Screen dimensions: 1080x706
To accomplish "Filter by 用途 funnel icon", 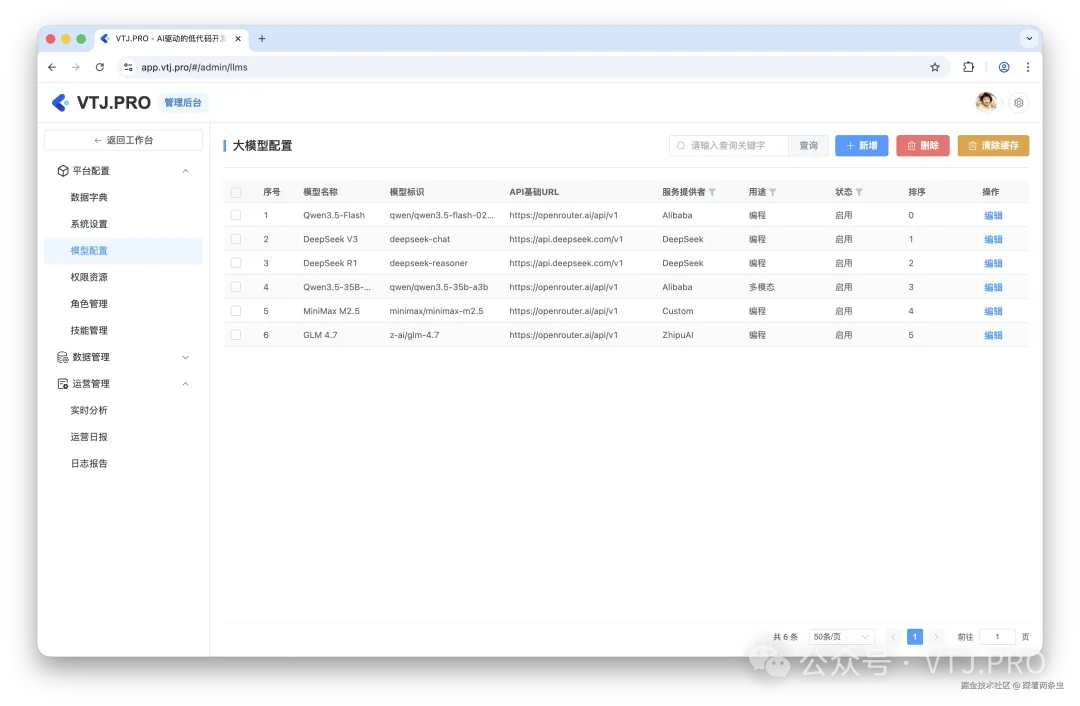I will 772,192.
